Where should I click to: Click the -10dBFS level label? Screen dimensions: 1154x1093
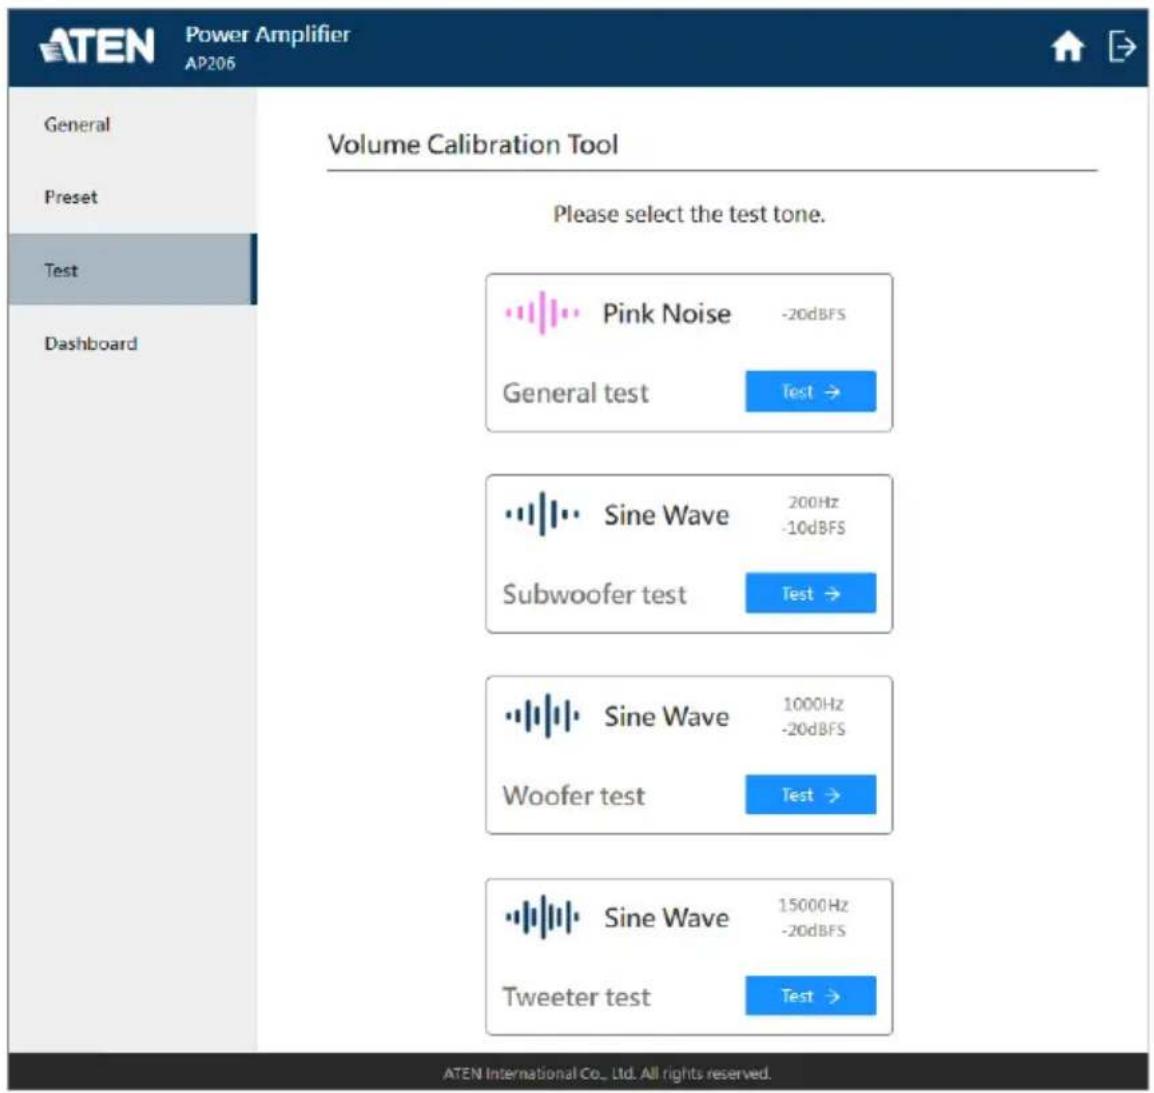[813, 528]
